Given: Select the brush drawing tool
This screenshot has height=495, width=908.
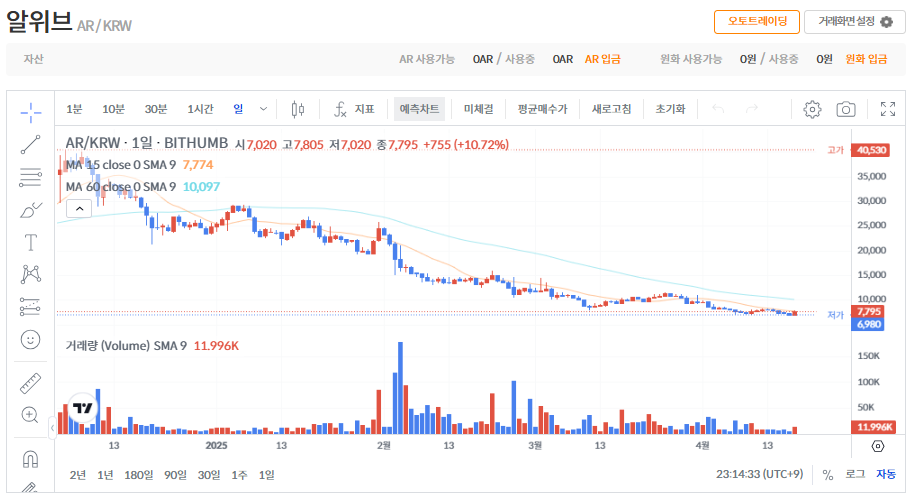Looking at the screenshot, I should pos(31,210).
